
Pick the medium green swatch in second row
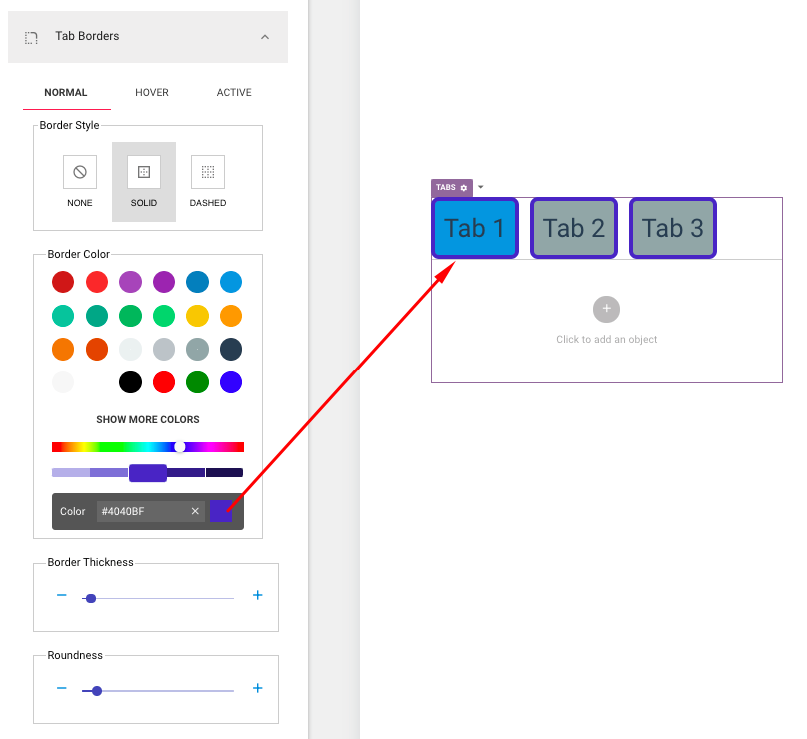[130, 316]
